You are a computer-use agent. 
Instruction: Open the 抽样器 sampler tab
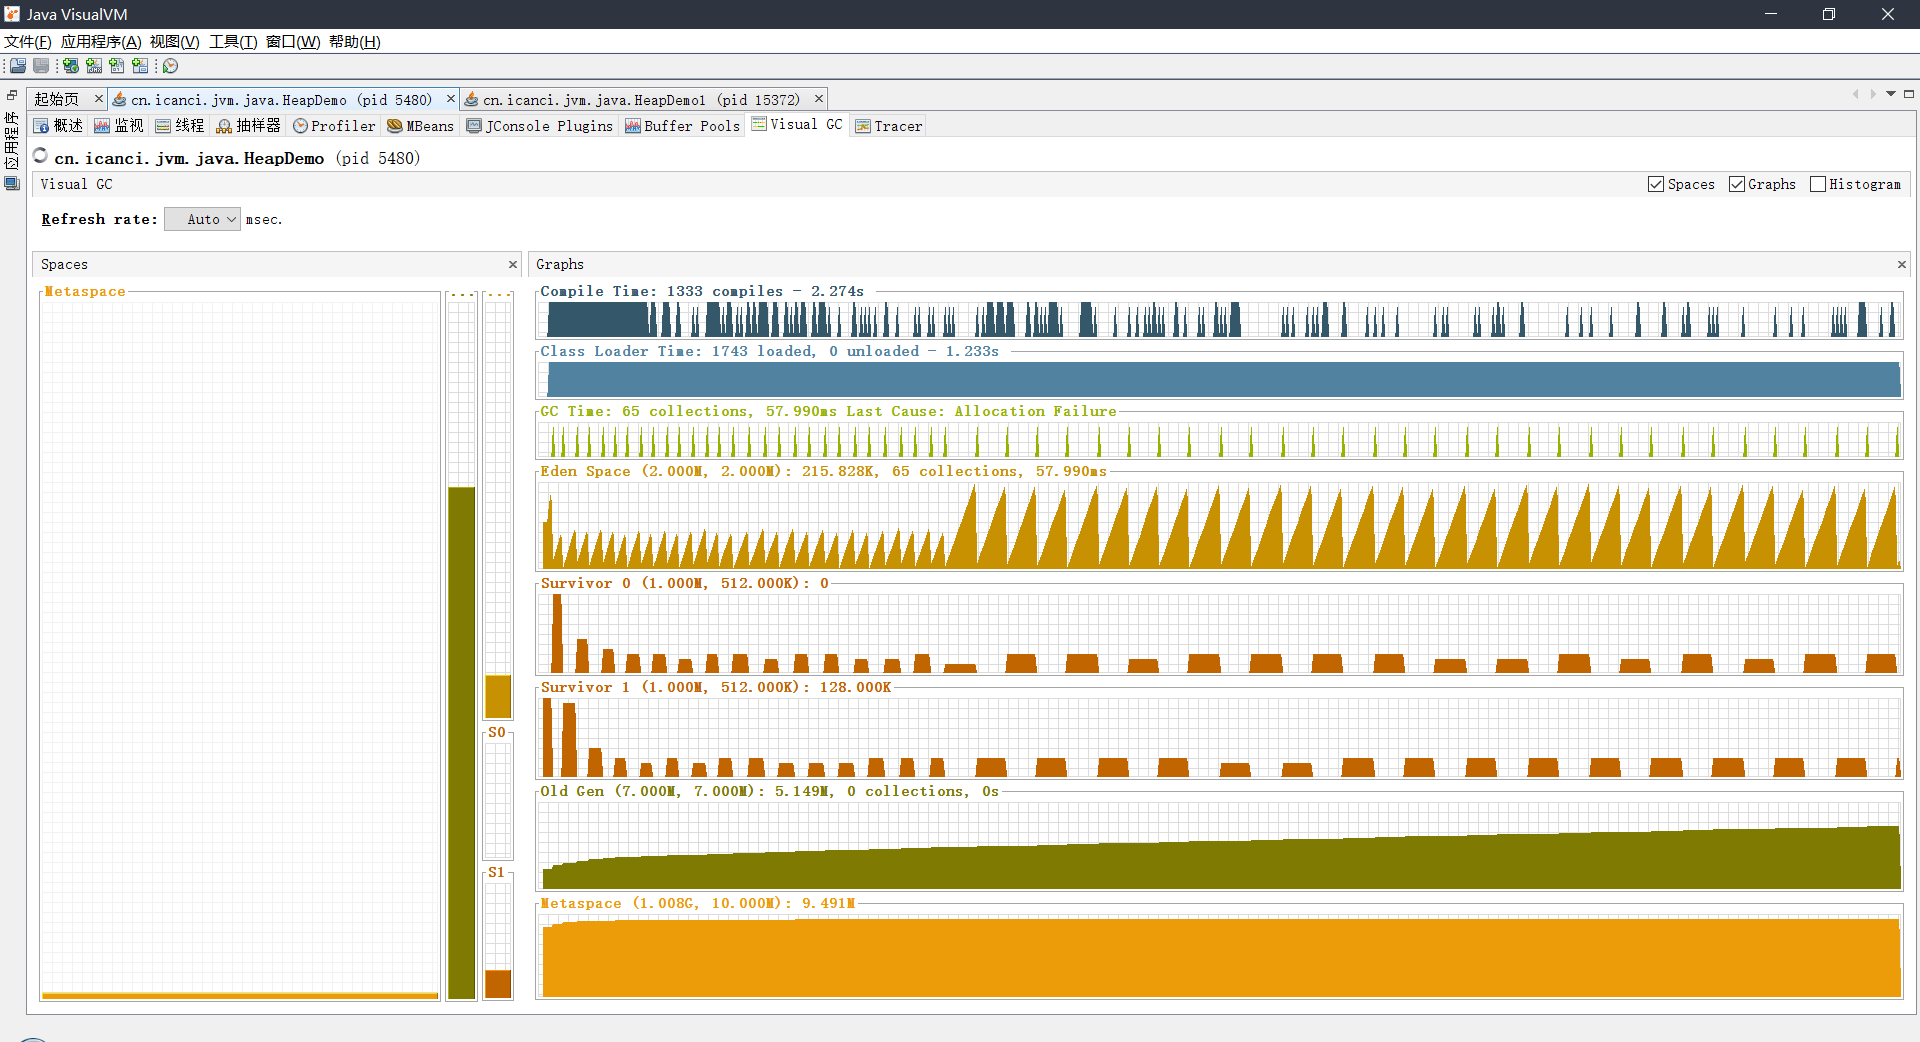pos(249,126)
